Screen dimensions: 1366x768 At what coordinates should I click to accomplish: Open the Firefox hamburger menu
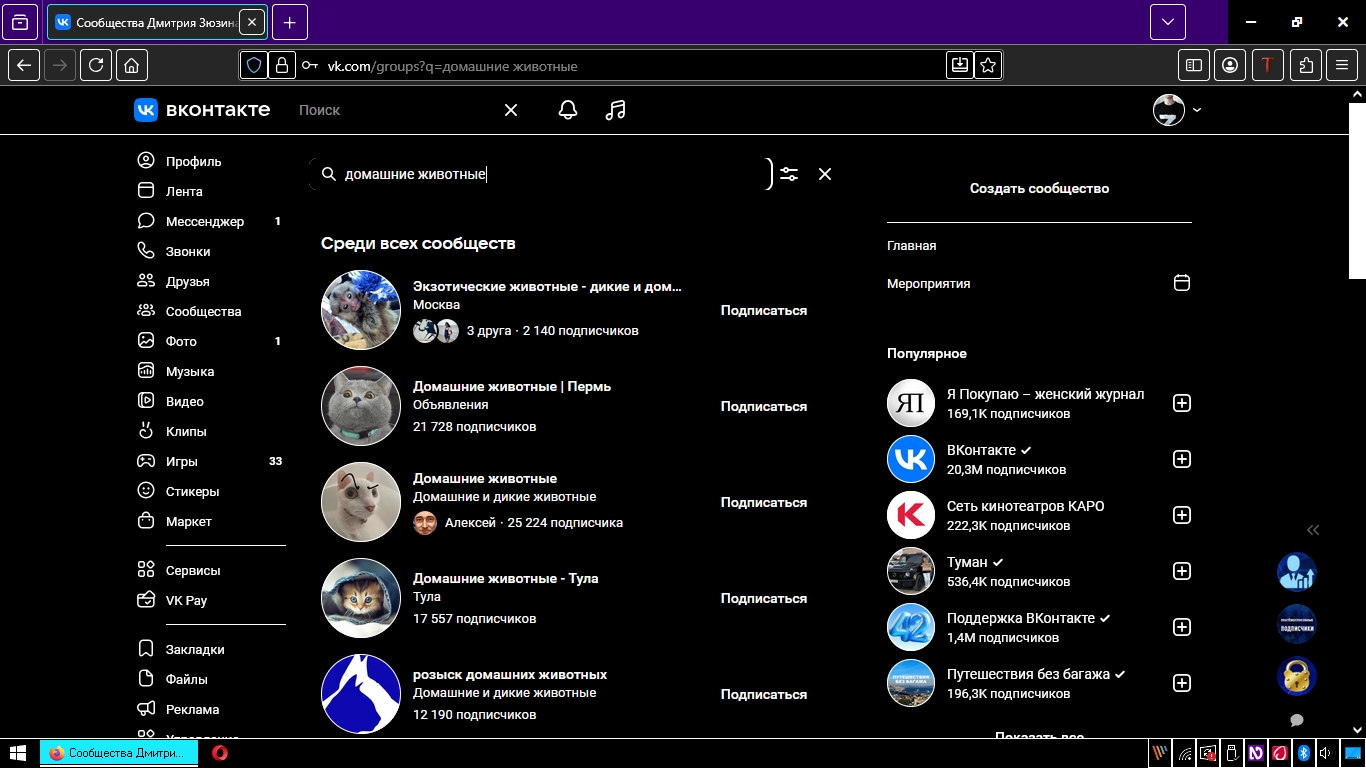pyautogui.click(x=1341, y=65)
